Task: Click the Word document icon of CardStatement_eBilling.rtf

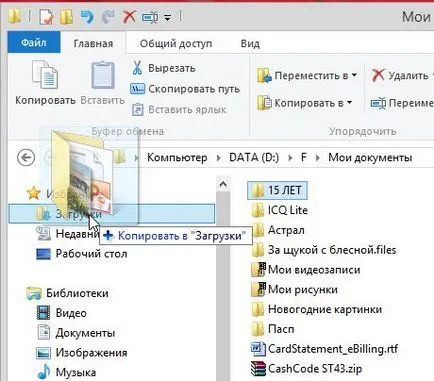Action: pos(258,349)
